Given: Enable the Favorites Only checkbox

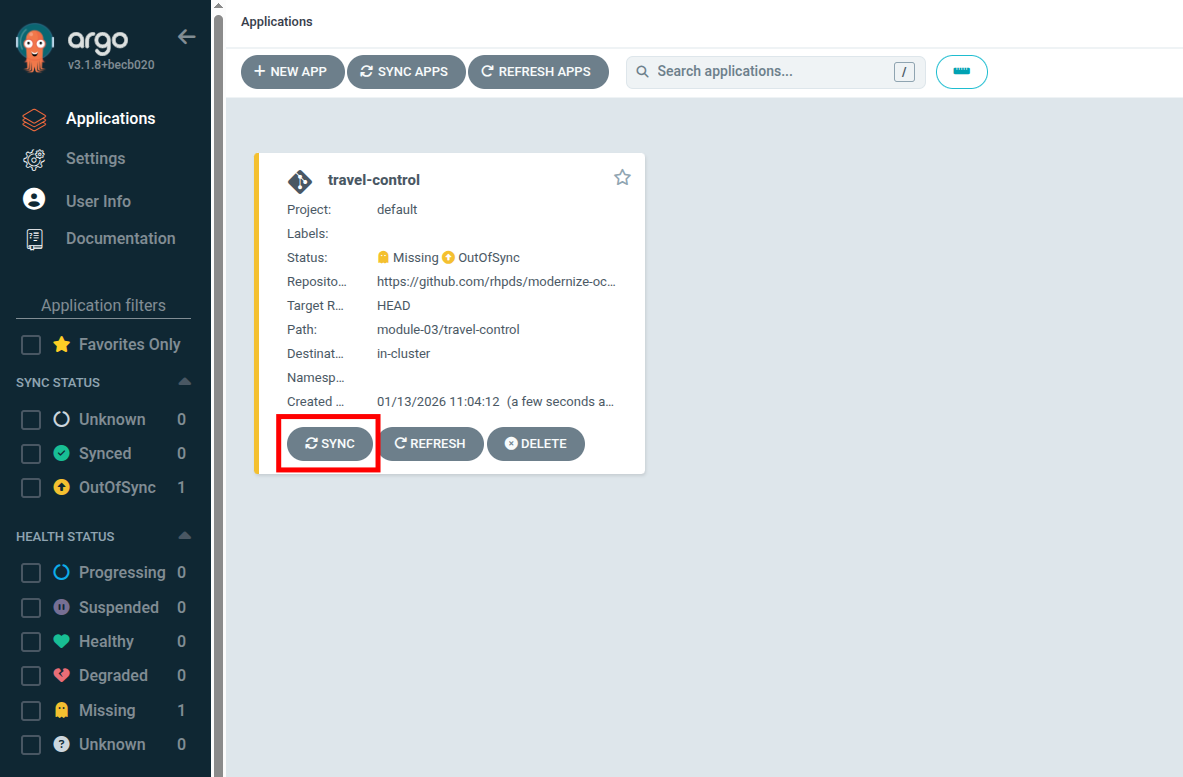Looking at the screenshot, I should [x=29, y=343].
